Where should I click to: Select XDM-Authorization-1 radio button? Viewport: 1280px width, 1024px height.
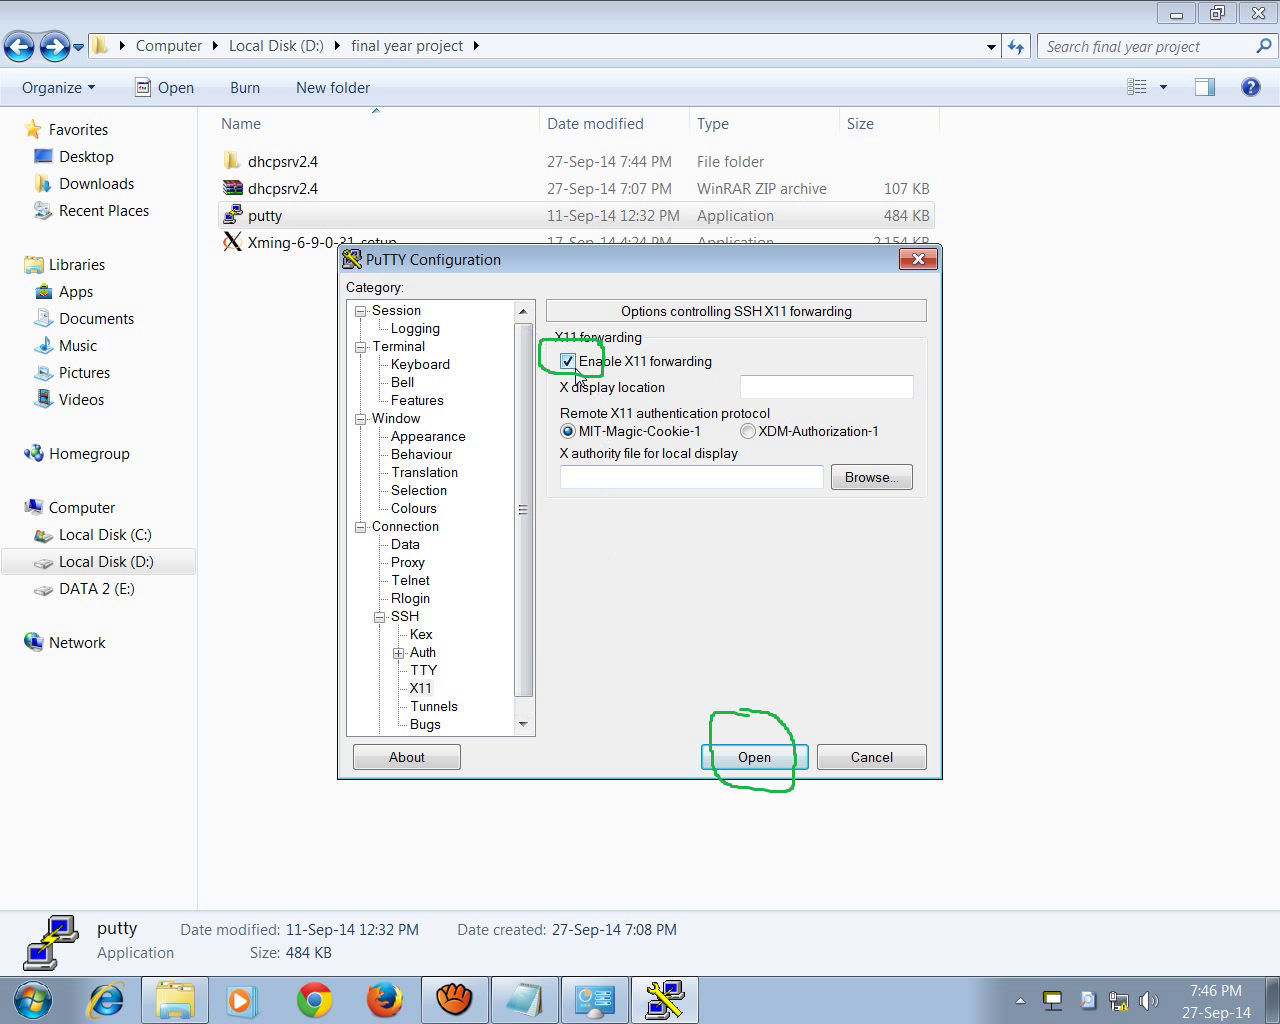747,431
